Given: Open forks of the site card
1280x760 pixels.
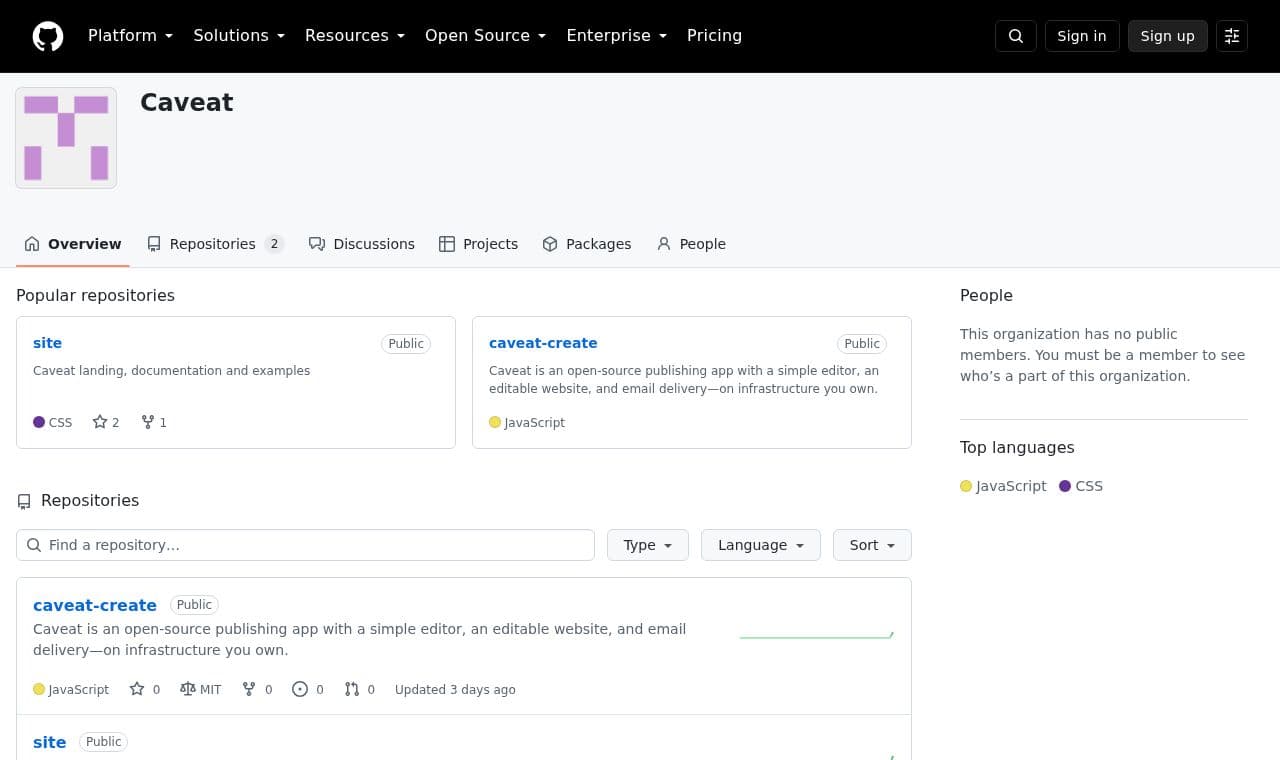Looking at the screenshot, I should 154,422.
